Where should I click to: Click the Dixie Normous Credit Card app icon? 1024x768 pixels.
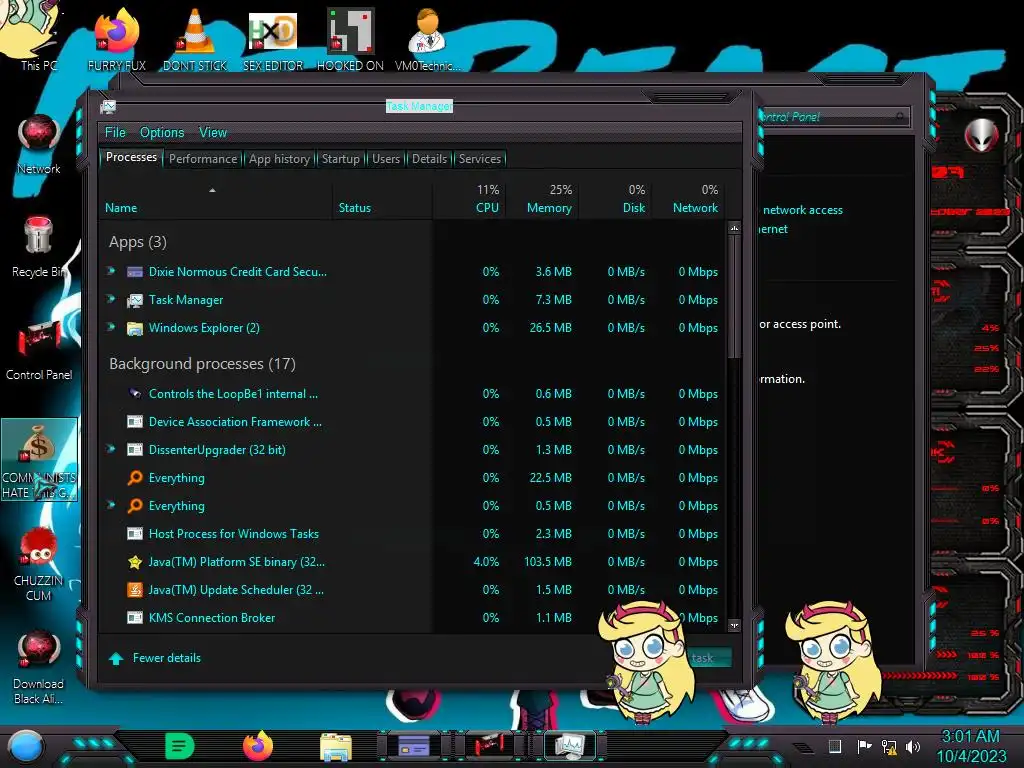pos(135,272)
